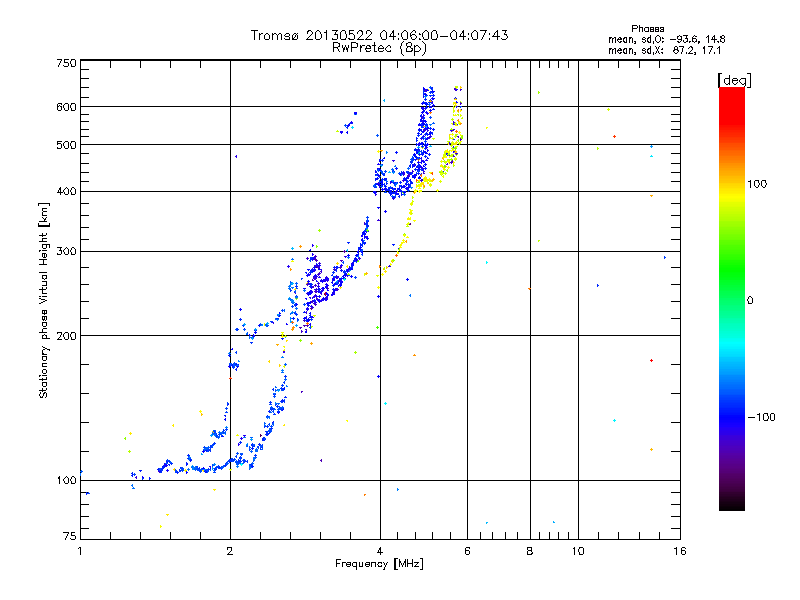Click the x-axis tick label '2'

pos(230,551)
